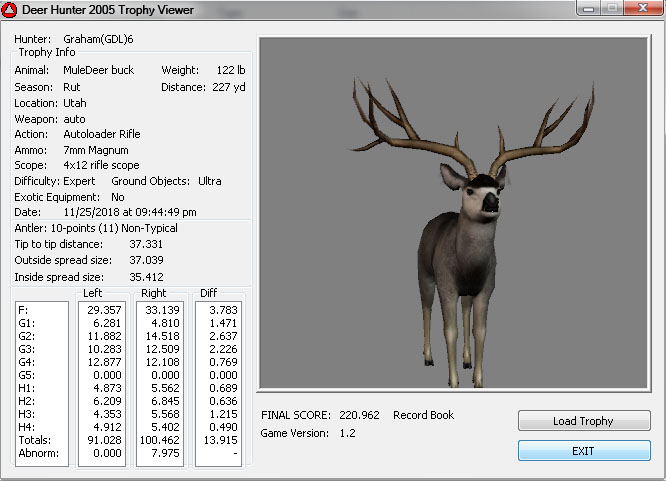Click the window title bar text
The image size is (666, 481).
click(x=110, y=11)
